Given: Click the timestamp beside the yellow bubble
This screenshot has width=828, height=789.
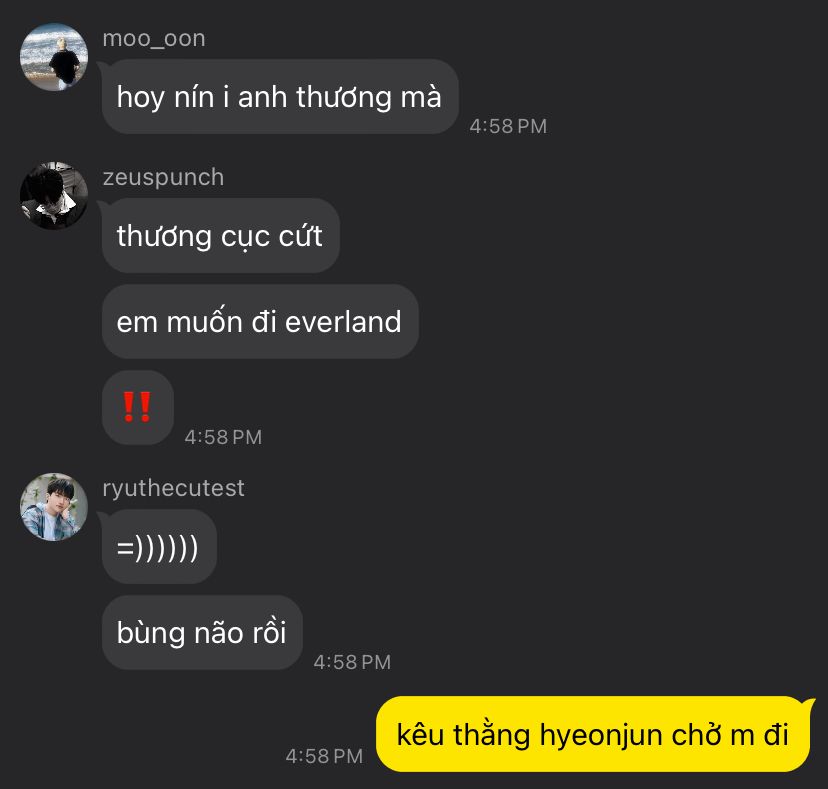Looking at the screenshot, I should point(324,756).
